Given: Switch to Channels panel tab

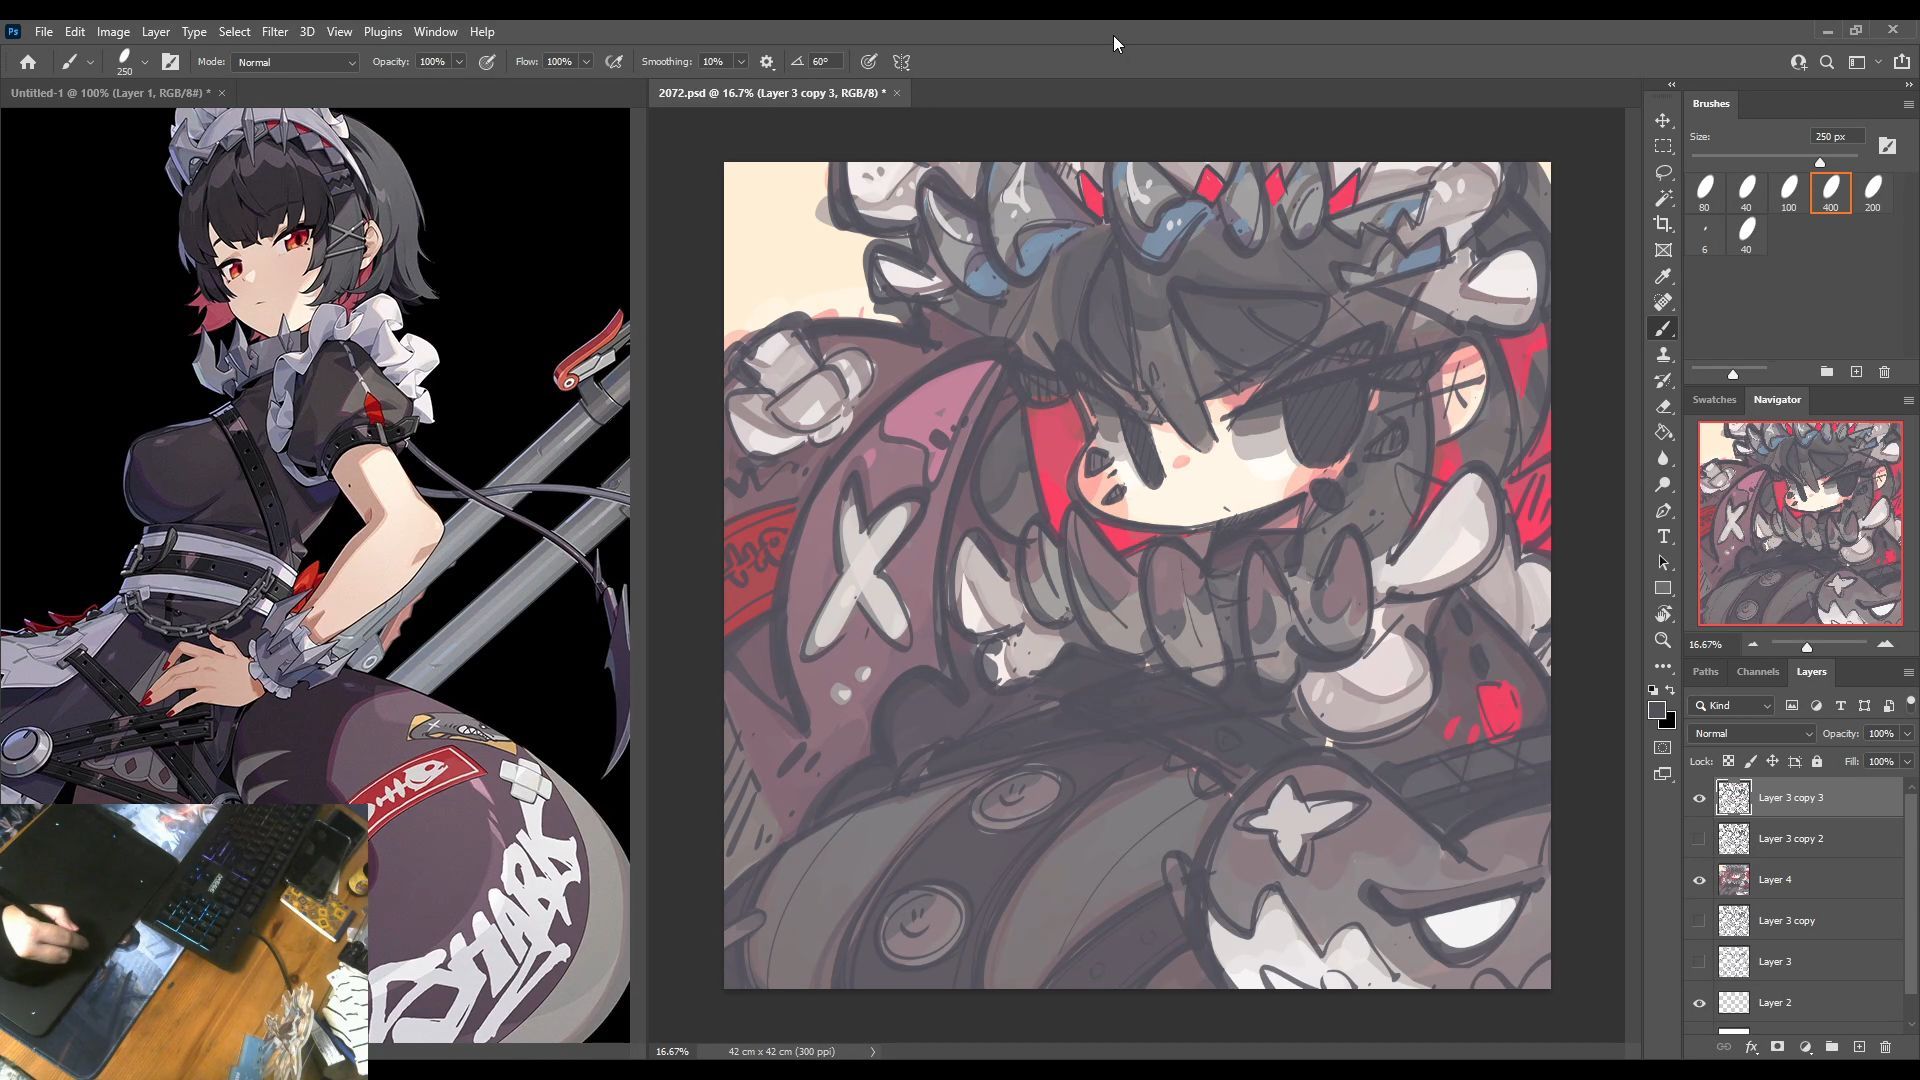Looking at the screenshot, I should (x=1757, y=672).
